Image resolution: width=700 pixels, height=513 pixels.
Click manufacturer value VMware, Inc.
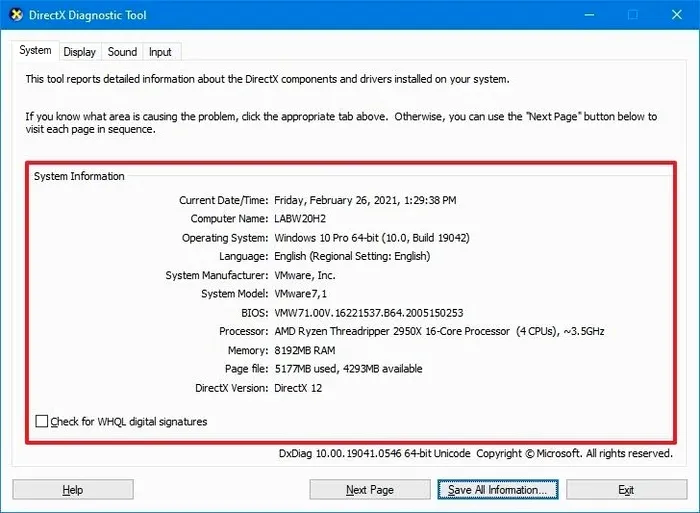tap(305, 275)
